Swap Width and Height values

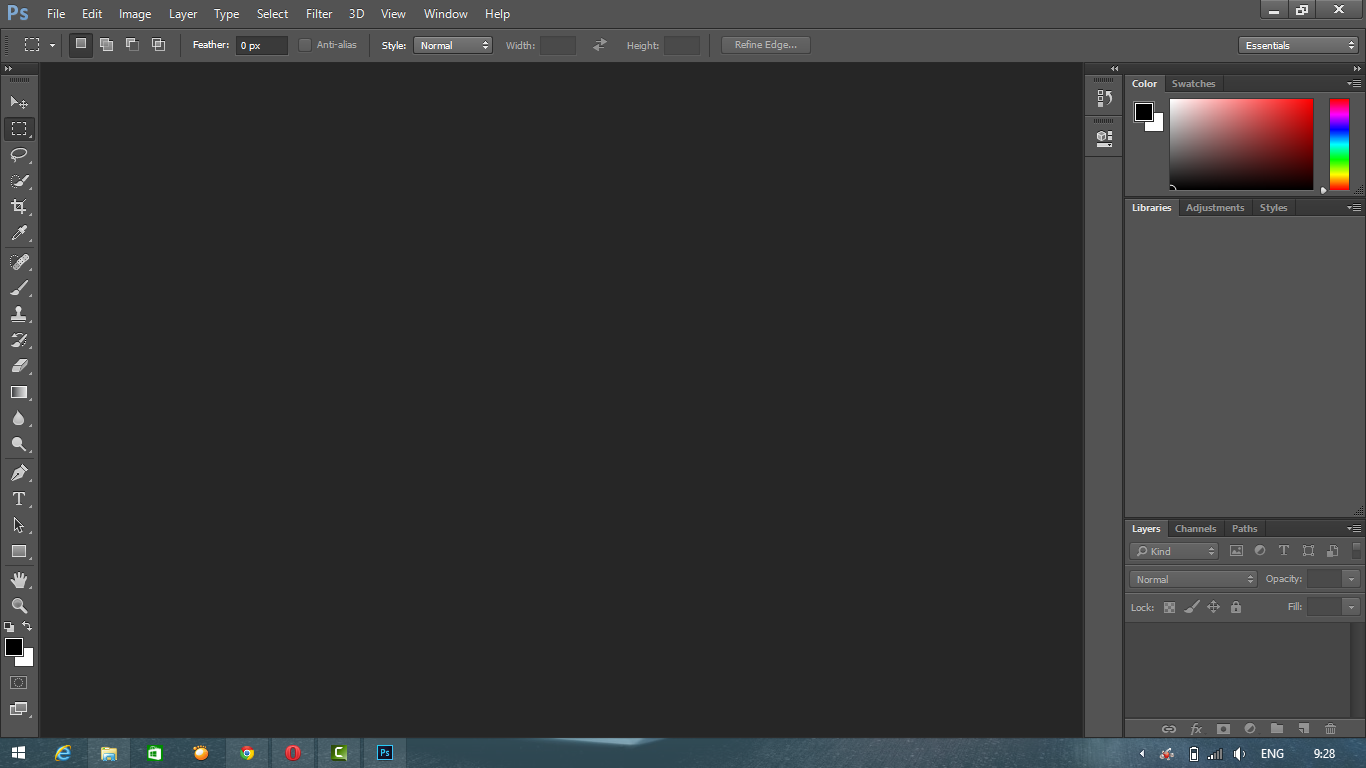600,45
